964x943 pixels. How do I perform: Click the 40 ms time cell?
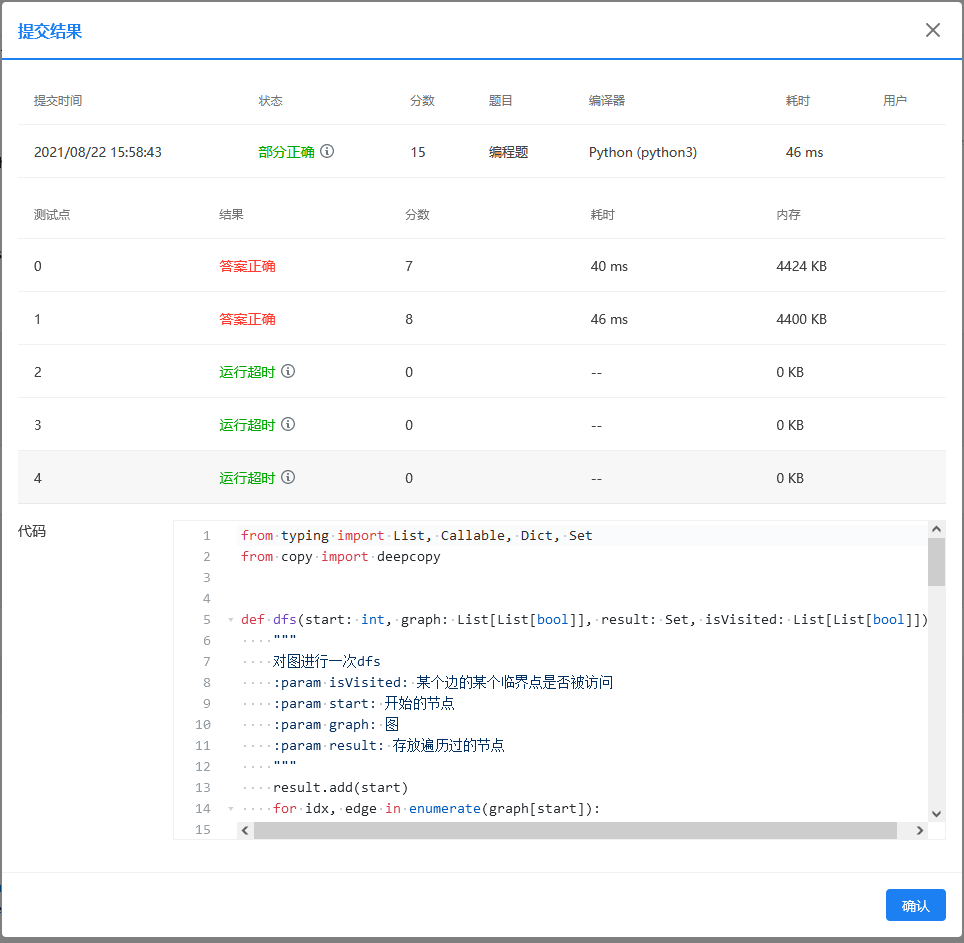click(x=609, y=266)
